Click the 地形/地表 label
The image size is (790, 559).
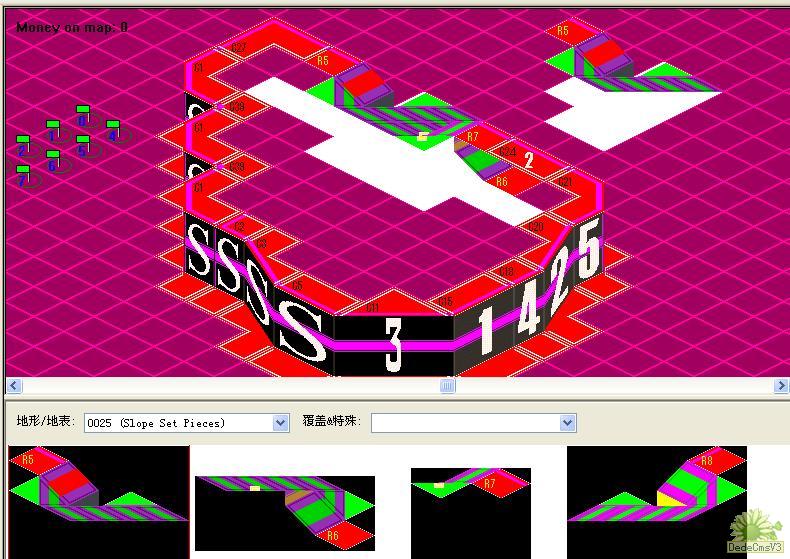[46, 421]
